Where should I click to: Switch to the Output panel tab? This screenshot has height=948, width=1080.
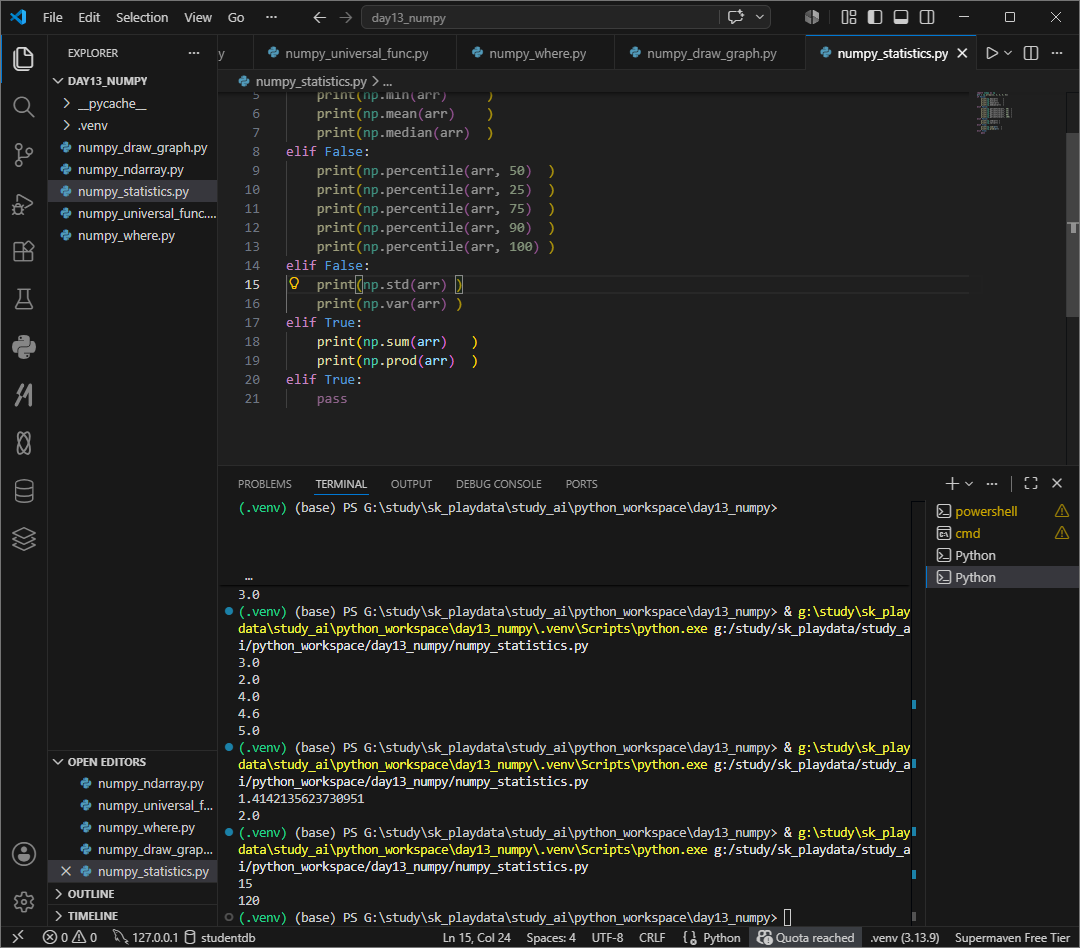pos(411,484)
